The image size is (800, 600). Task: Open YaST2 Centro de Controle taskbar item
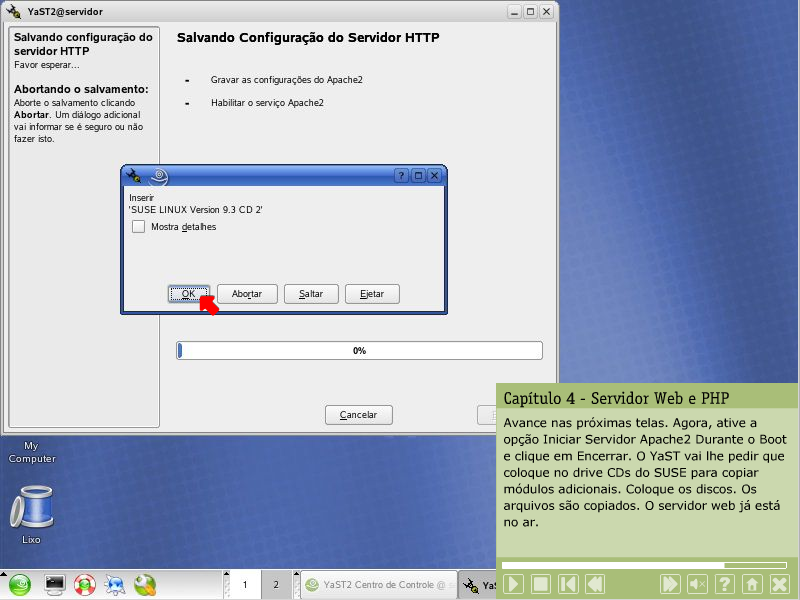(x=378, y=585)
